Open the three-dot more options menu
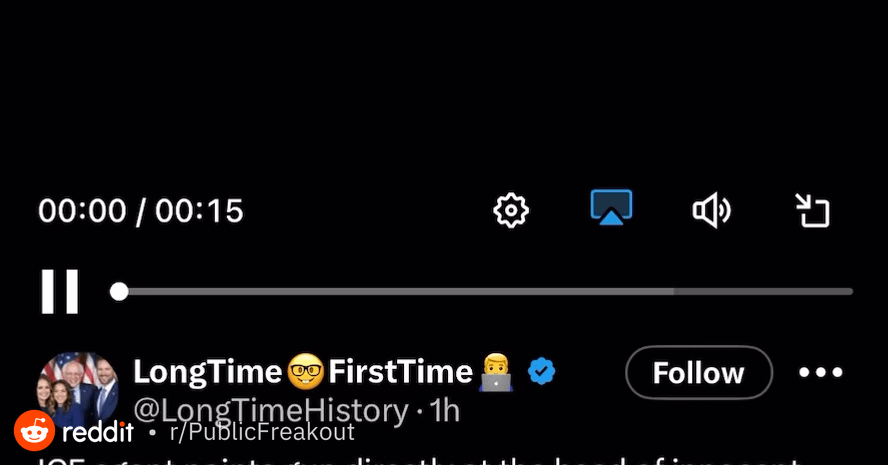Viewport: 888px width, 465px height. [821, 372]
